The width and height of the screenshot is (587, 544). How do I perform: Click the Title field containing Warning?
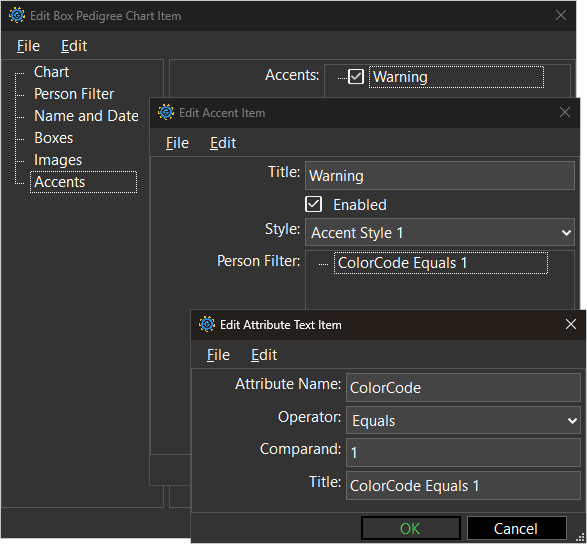[440, 176]
